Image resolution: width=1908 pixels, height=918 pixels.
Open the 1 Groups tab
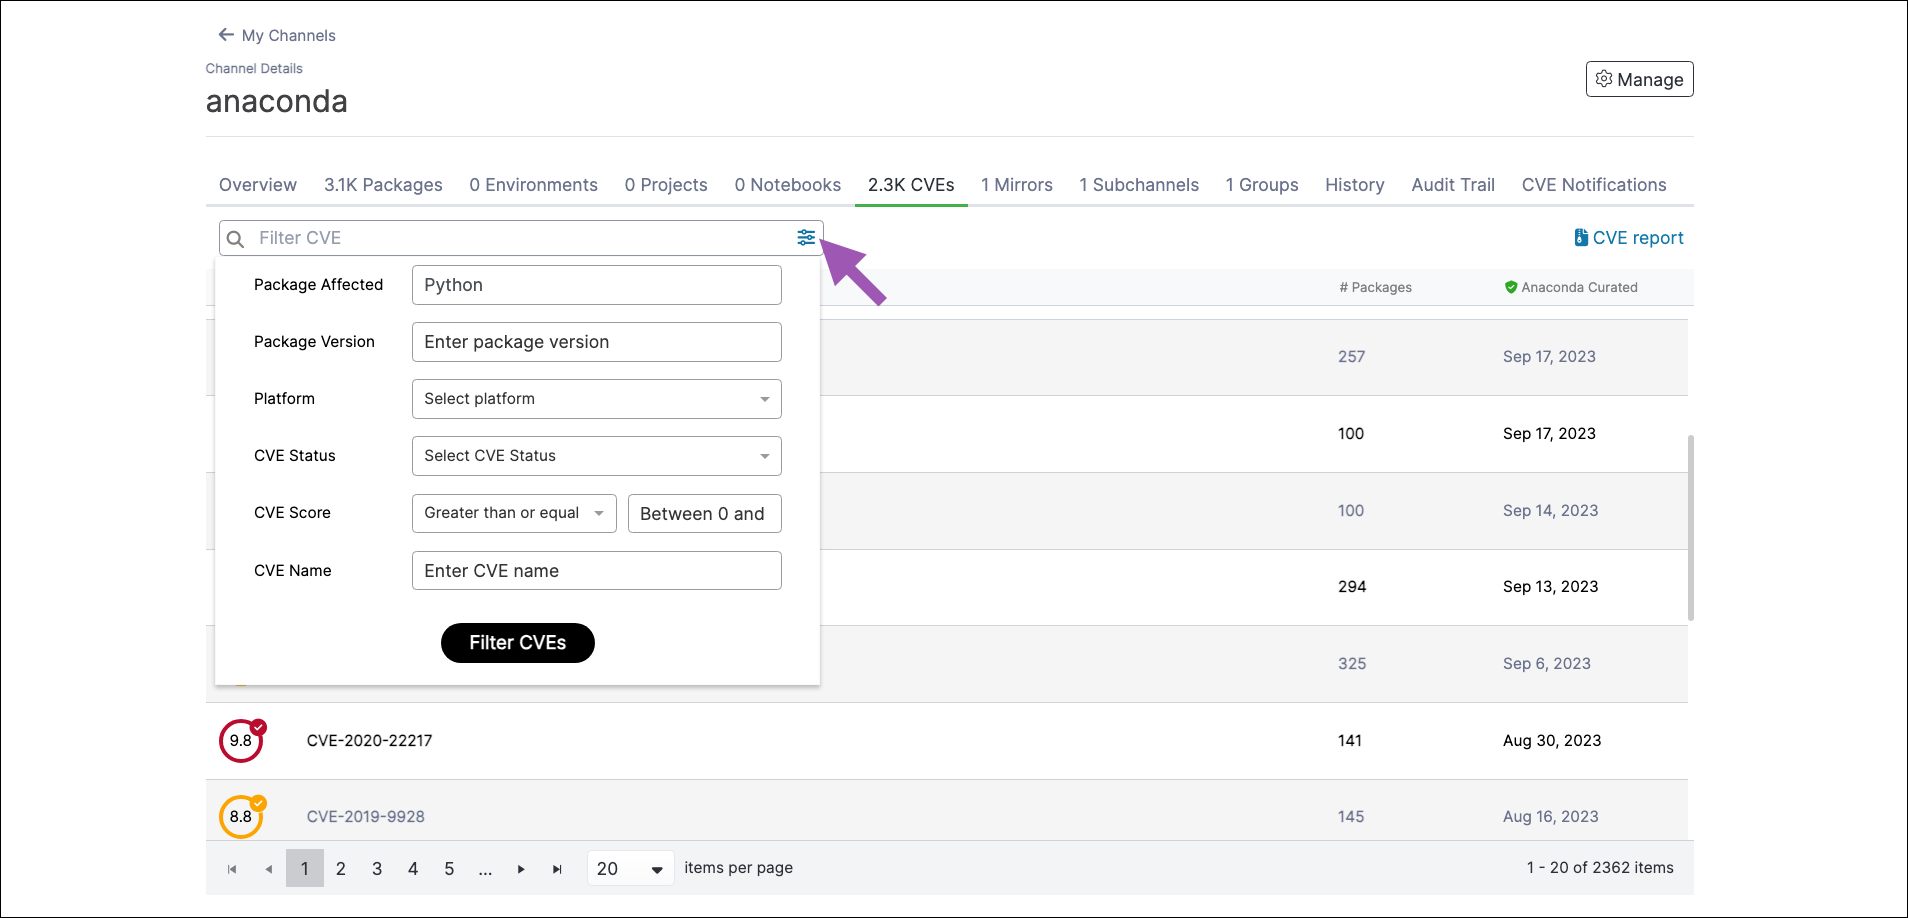click(x=1262, y=185)
